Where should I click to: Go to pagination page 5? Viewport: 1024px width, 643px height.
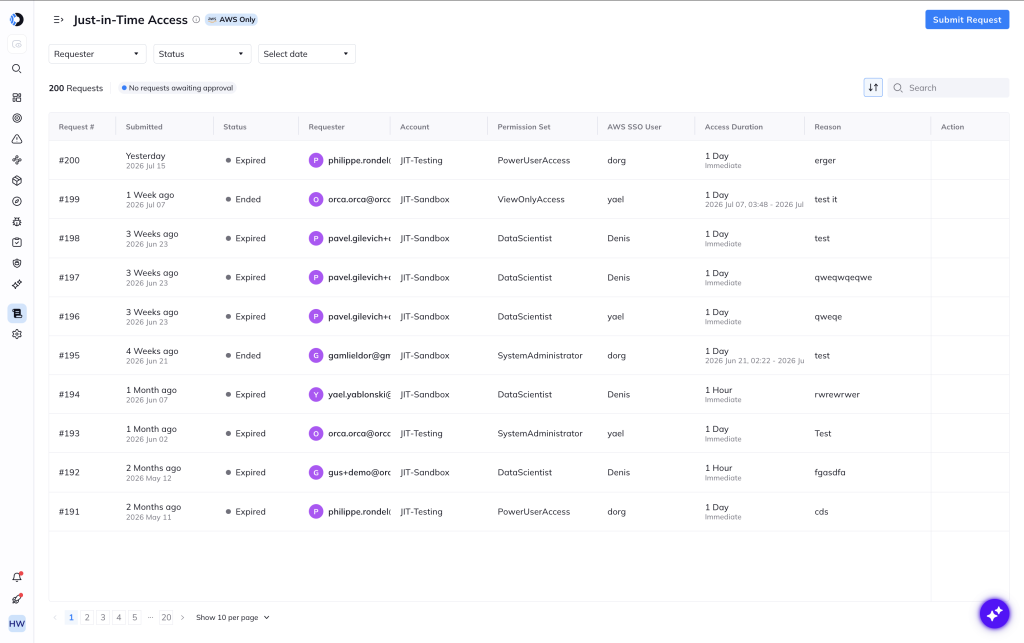135,618
